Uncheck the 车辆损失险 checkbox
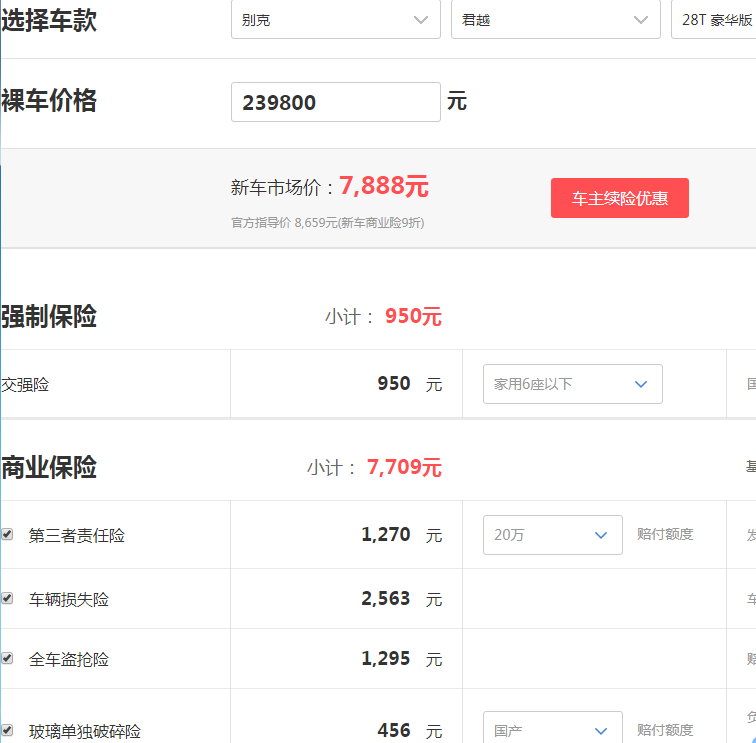 7,598
